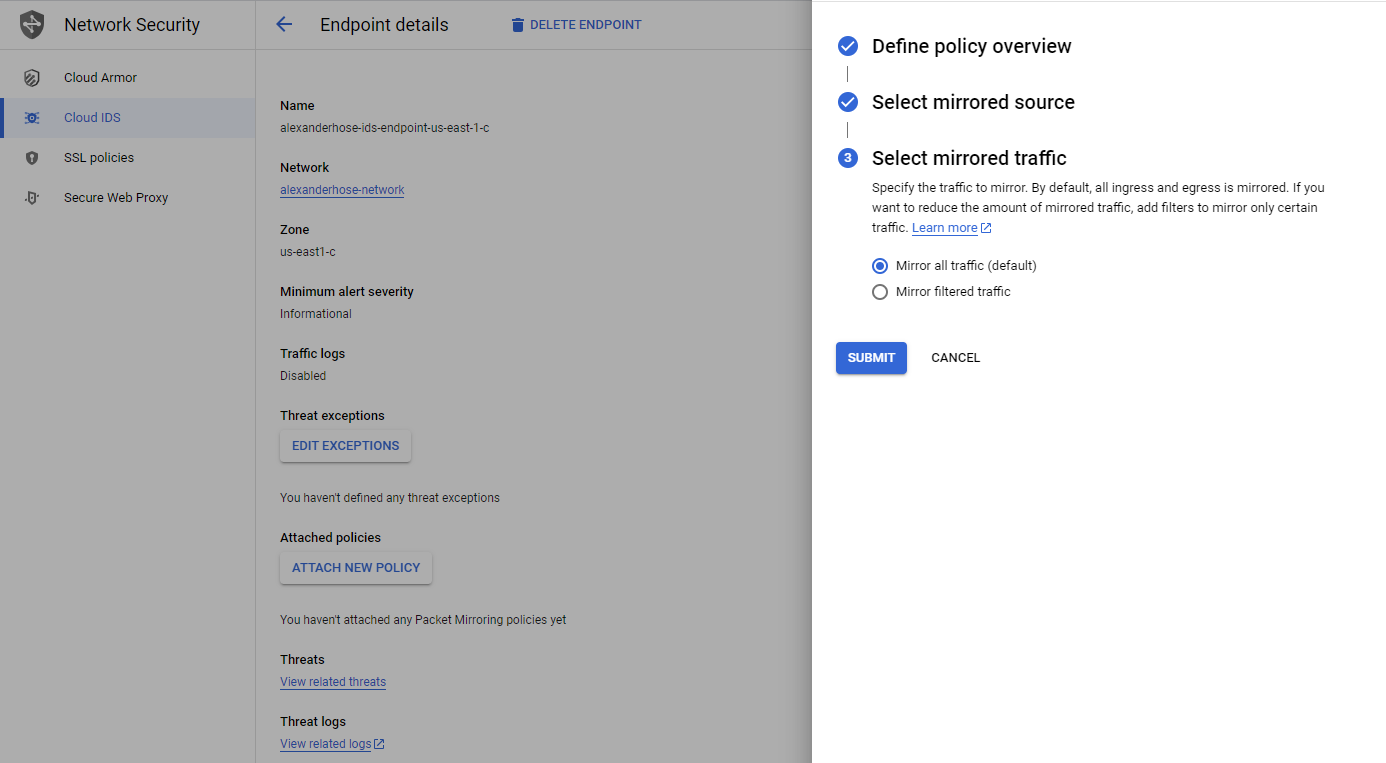Screen dimensions: 1386x763
Task: Click DELETE ENDPOINT button
Action: (x=576, y=25)
